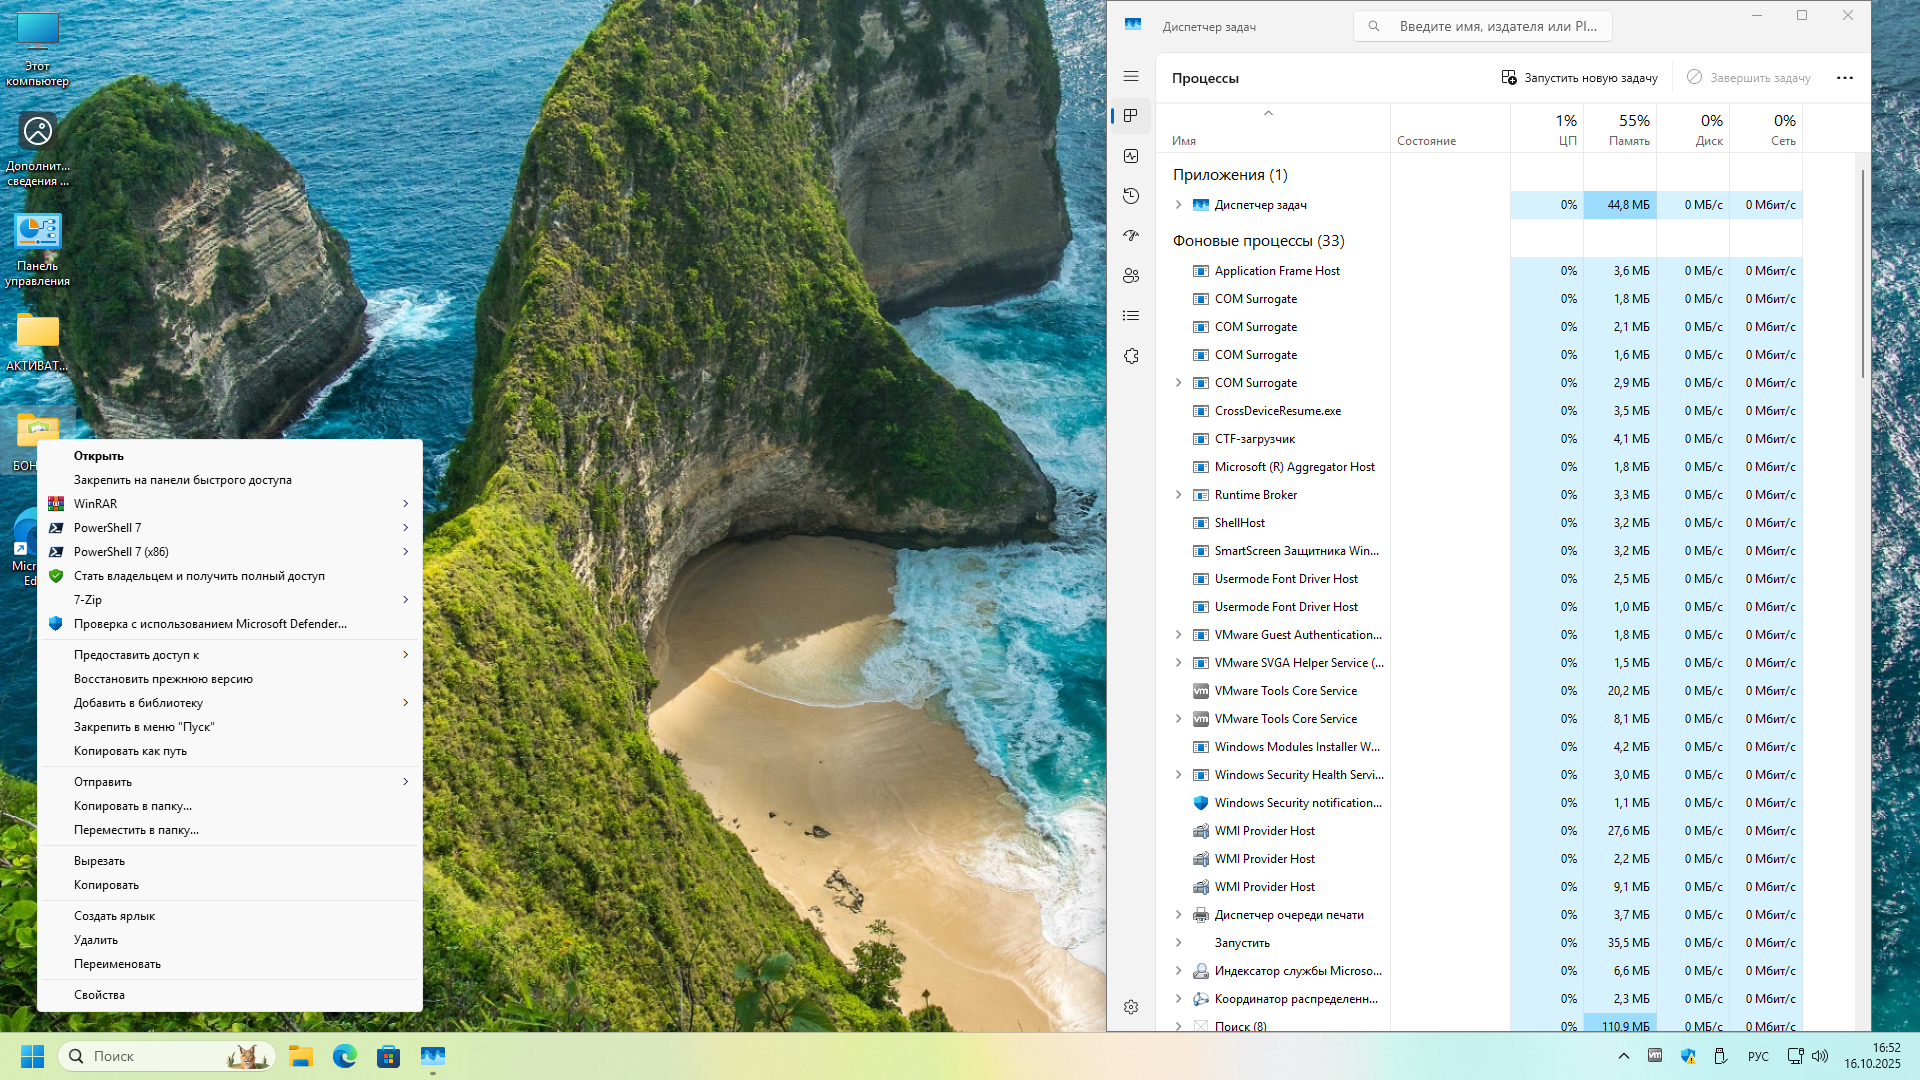Open Task Manager settings gear icon
This screenshot has height=1080, width=1920.
[1131, 1007]
